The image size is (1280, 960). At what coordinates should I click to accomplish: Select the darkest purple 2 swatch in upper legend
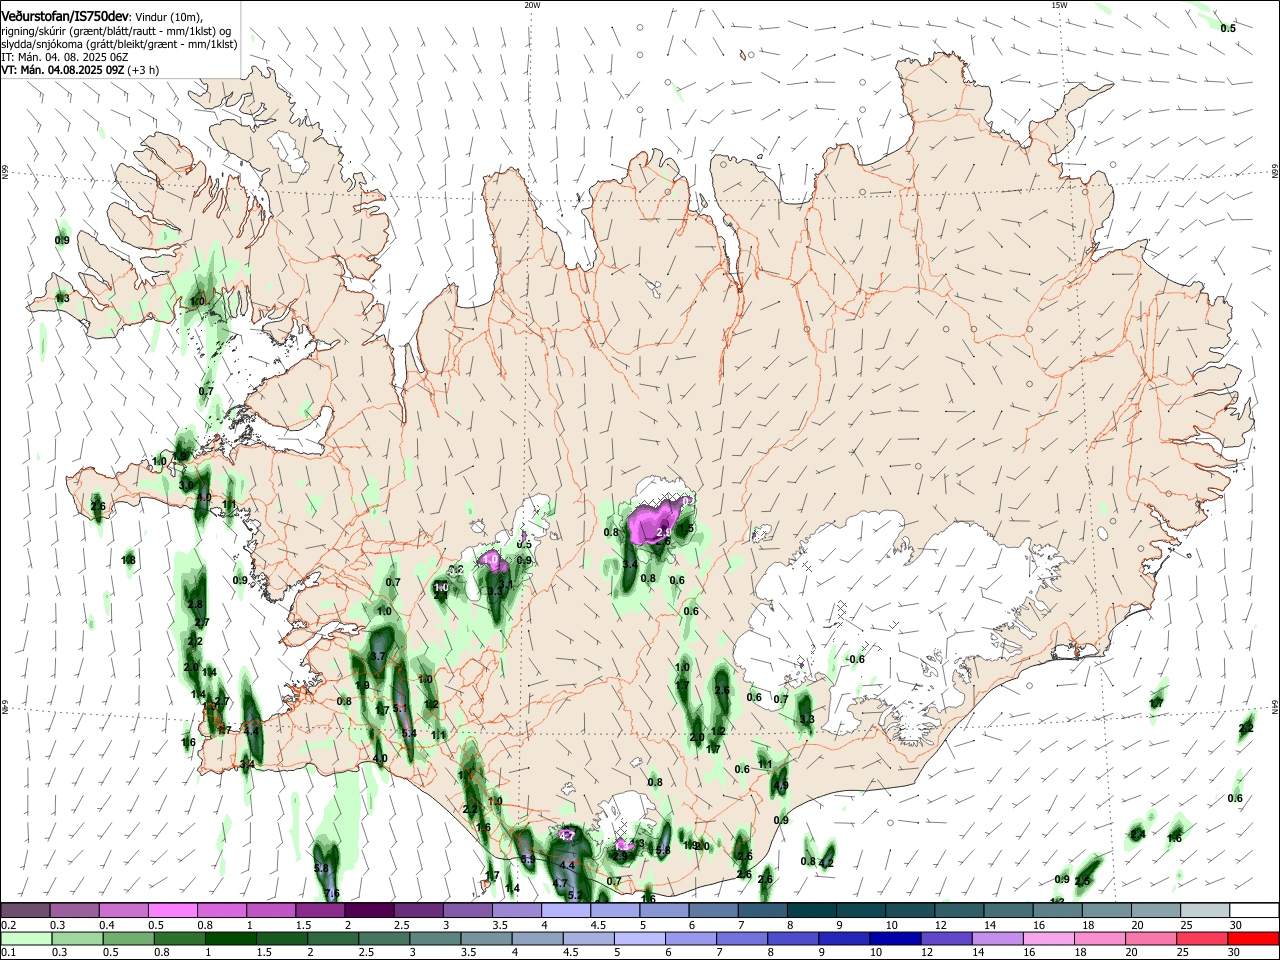pyautogui.click(x=369, y=910)
